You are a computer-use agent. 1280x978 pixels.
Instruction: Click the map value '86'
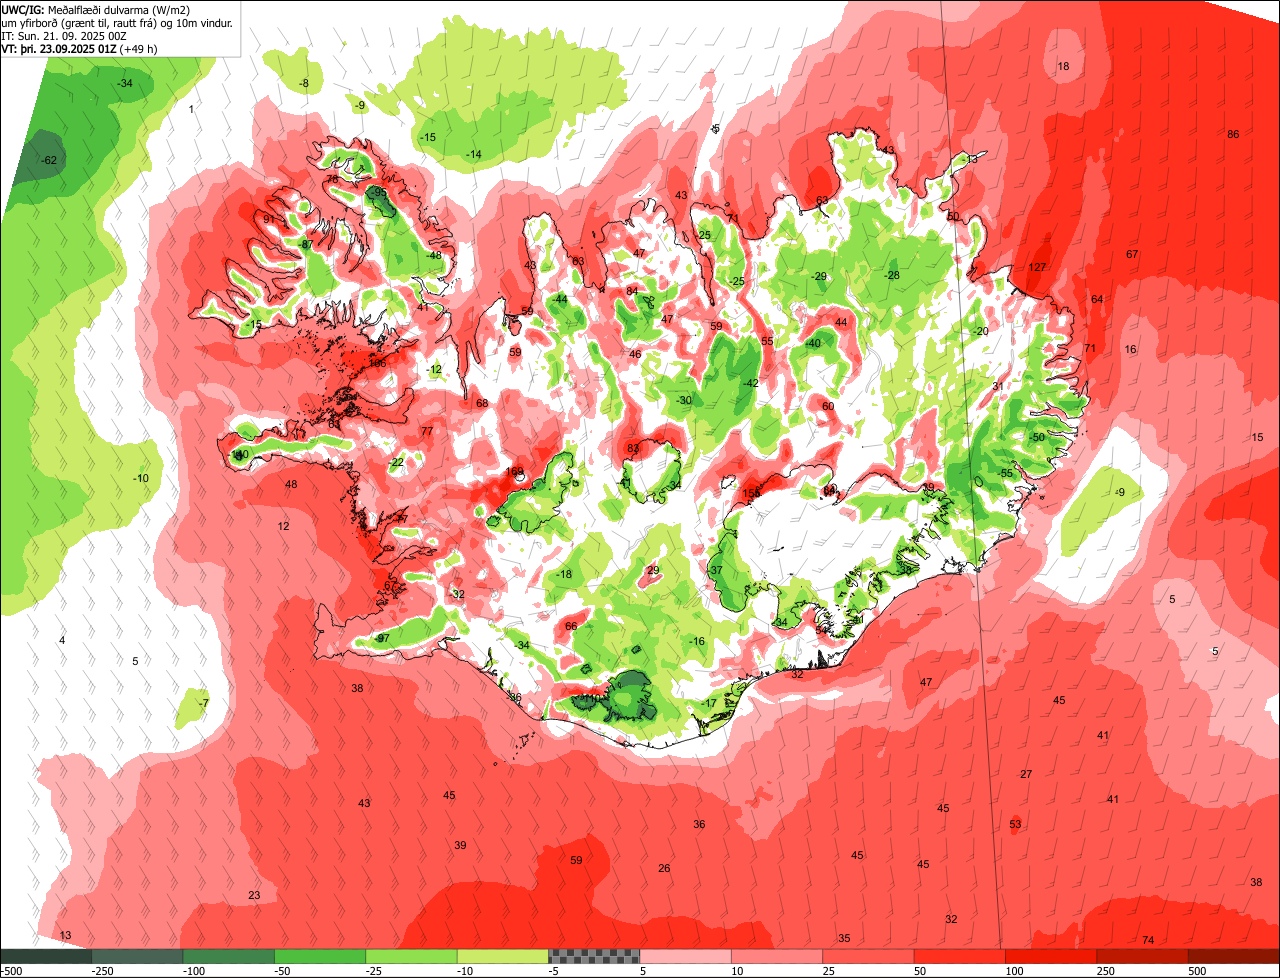coord(1233,134)
